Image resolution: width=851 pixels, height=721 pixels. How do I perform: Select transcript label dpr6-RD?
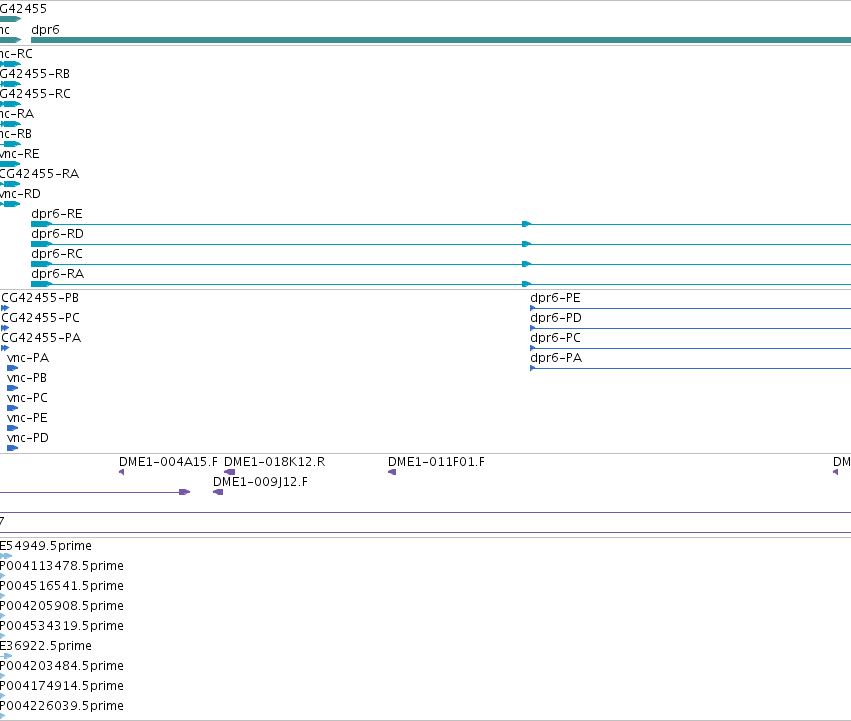click(x=58, y=234)
